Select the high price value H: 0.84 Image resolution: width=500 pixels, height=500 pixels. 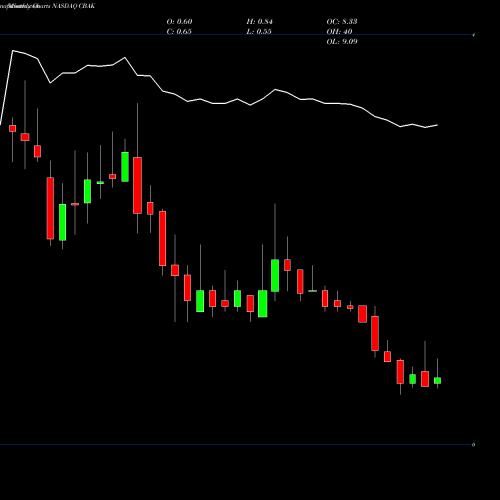[x=259, y=22]
